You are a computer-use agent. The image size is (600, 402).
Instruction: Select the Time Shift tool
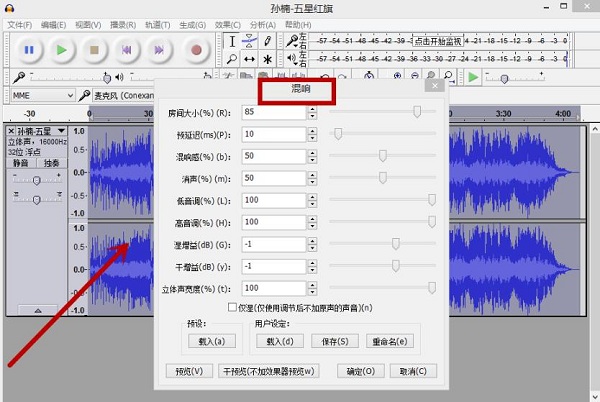point(249,60)
